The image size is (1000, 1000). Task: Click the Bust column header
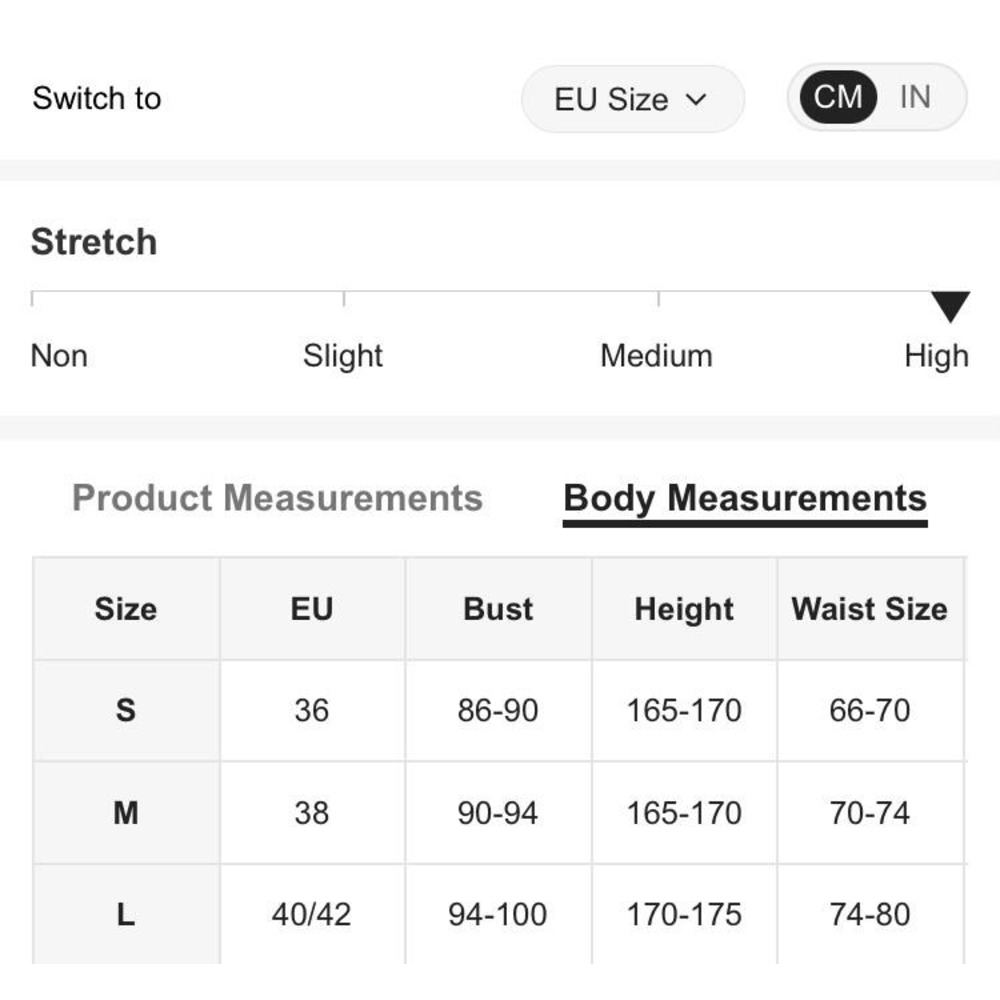tap(498, 609)
